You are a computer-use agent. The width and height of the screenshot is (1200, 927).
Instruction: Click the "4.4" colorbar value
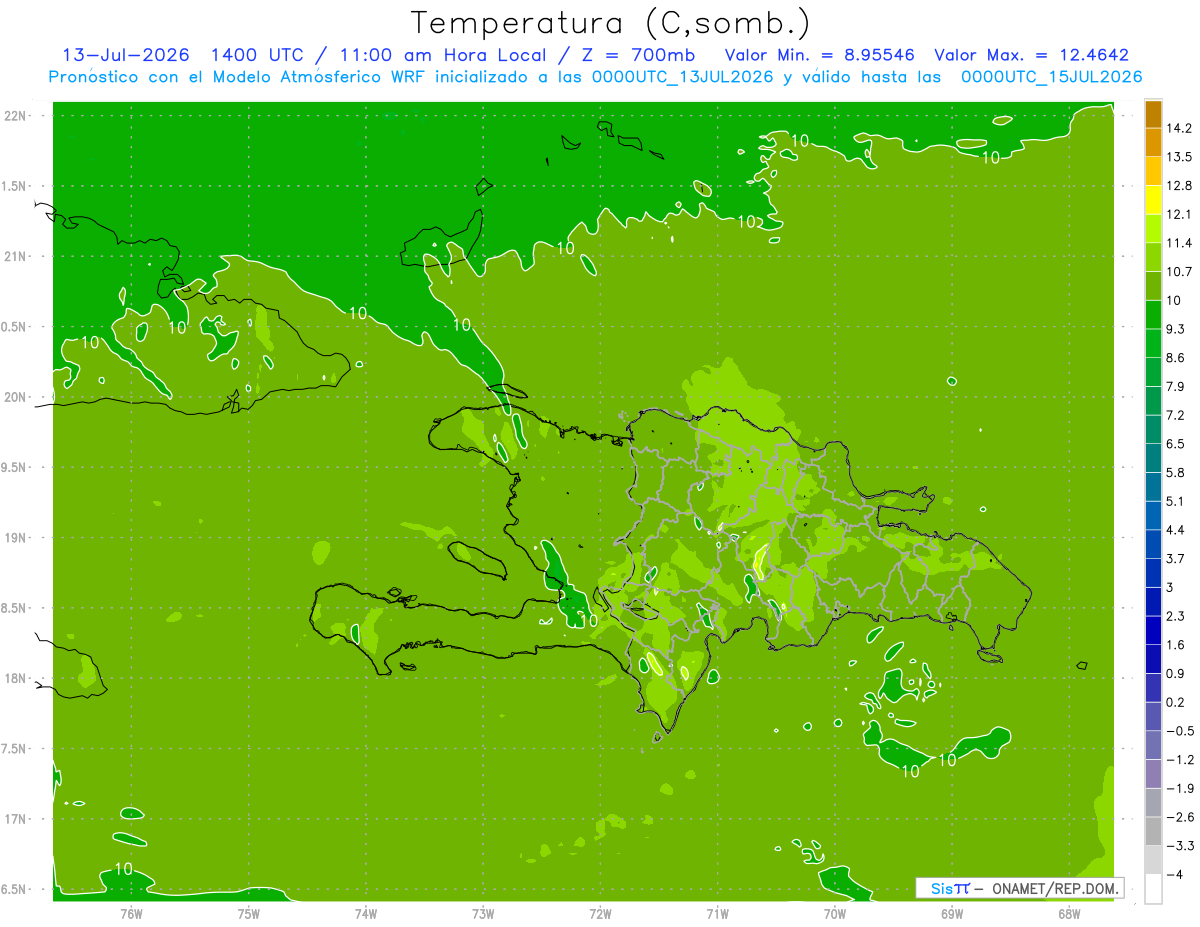pos(1177,530)
